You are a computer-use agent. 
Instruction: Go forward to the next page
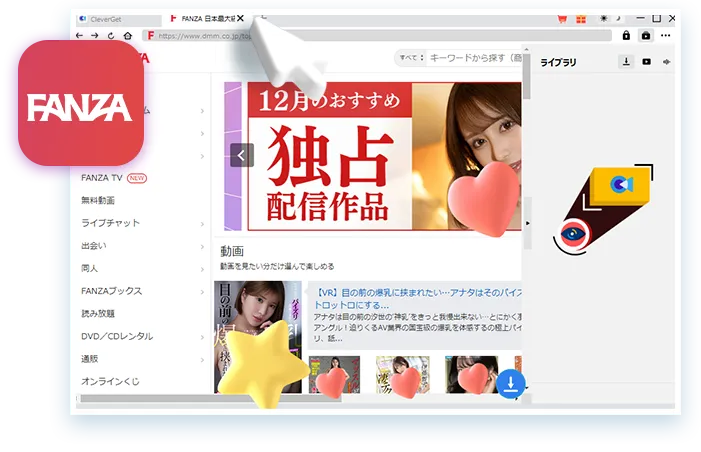click(x=95, y=35)
